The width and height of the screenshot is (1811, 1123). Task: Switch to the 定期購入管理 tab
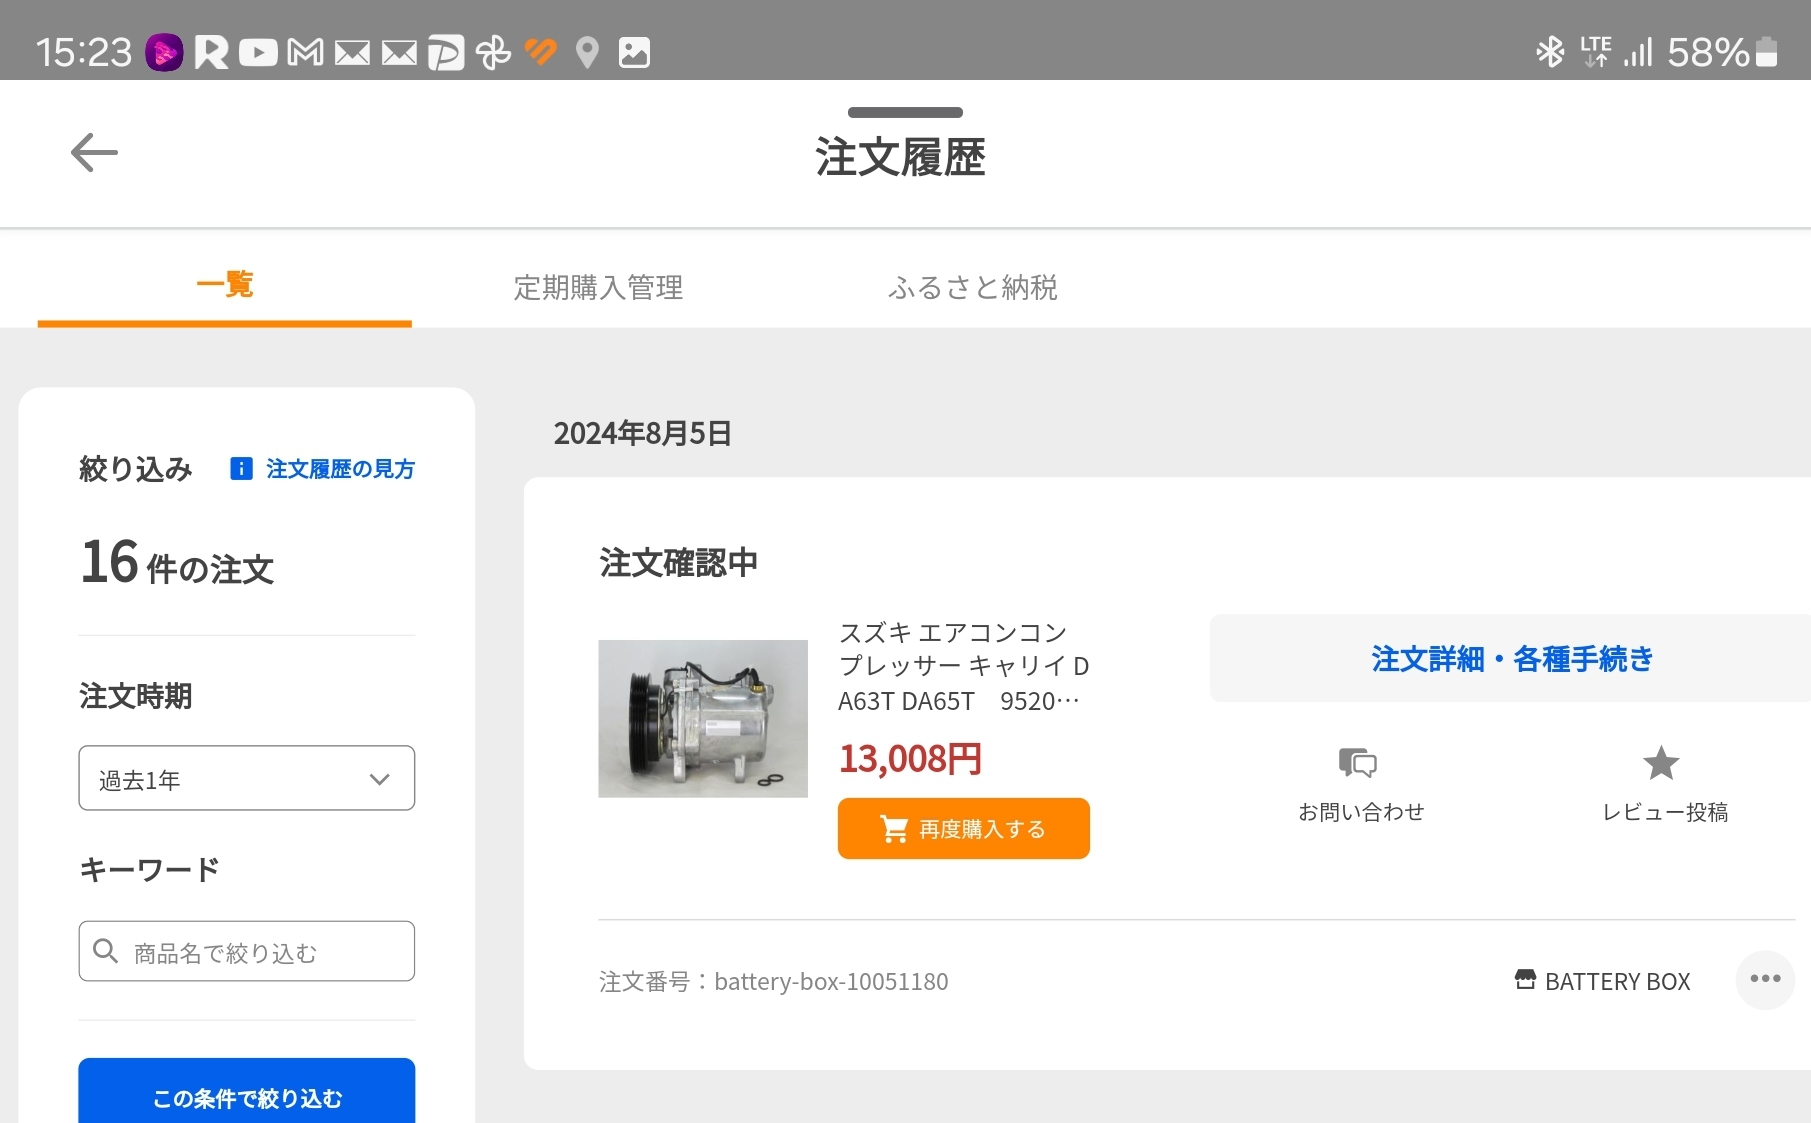(x=598, y=288)
